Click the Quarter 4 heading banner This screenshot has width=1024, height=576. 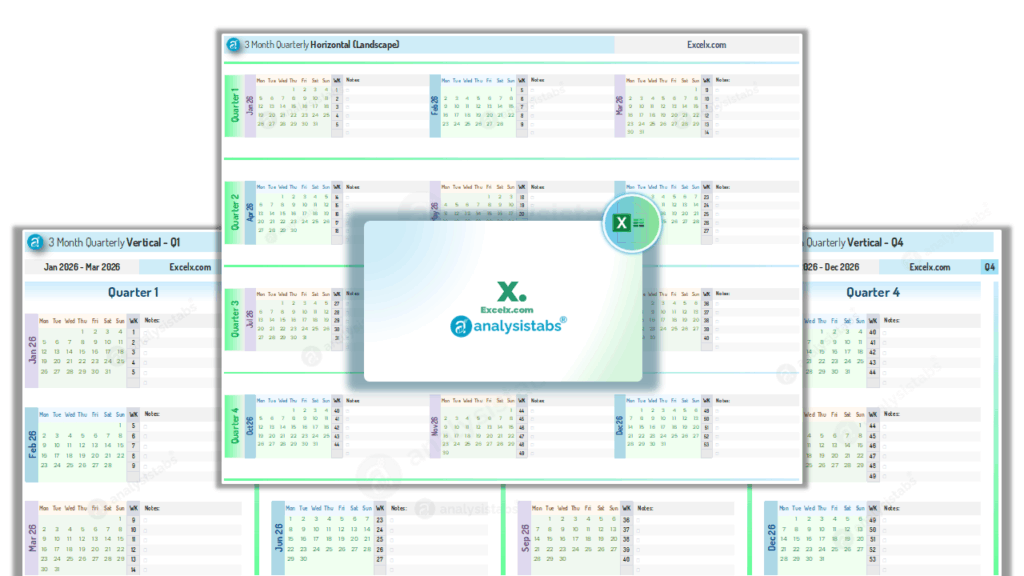(x=873, y=292)
